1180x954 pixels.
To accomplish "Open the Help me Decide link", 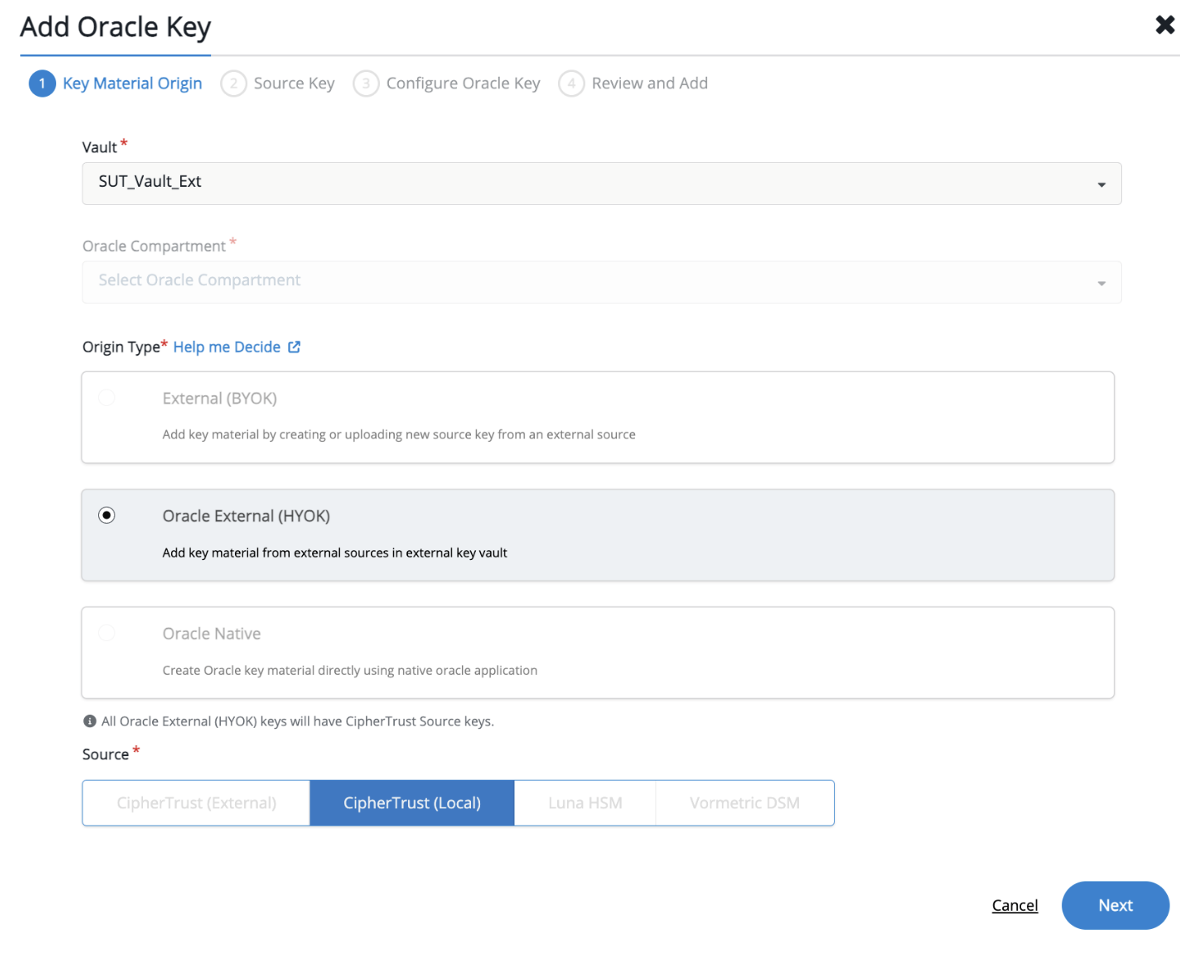I will [227, 346].
